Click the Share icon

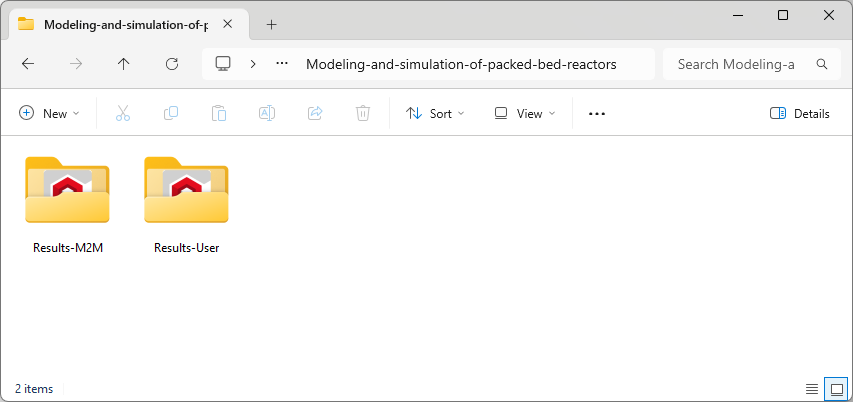click(x=315, y=114)
